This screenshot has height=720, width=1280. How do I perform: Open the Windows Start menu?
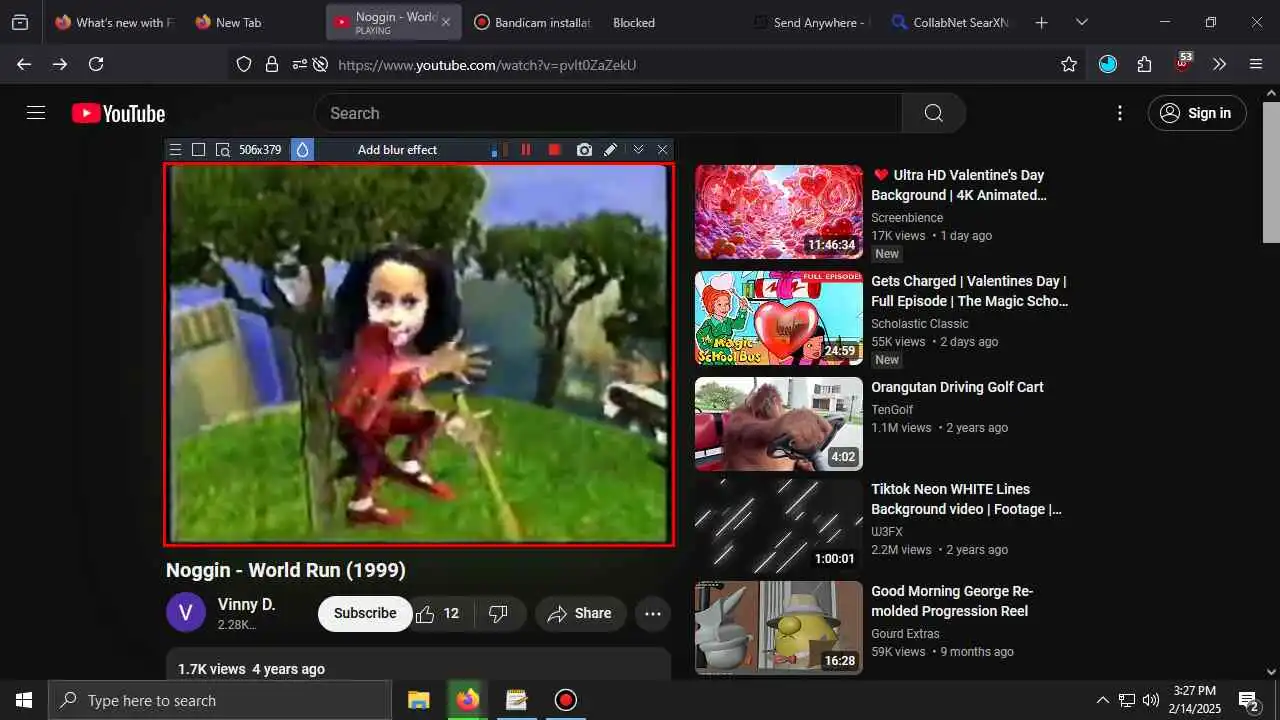(24, 700)
